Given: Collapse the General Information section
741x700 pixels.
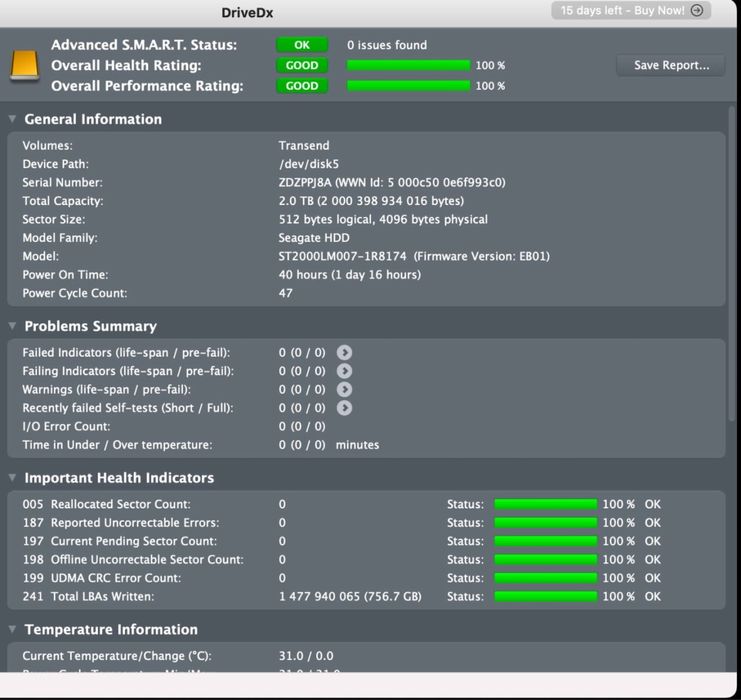Looking at the screenshot, I should tap(12, 119).
